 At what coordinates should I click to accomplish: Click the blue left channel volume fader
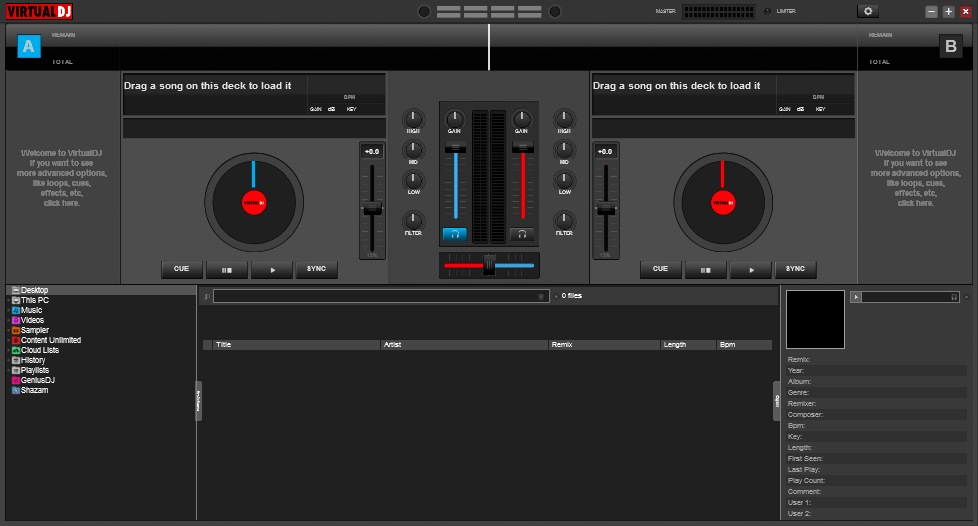(x=455, y=147)
